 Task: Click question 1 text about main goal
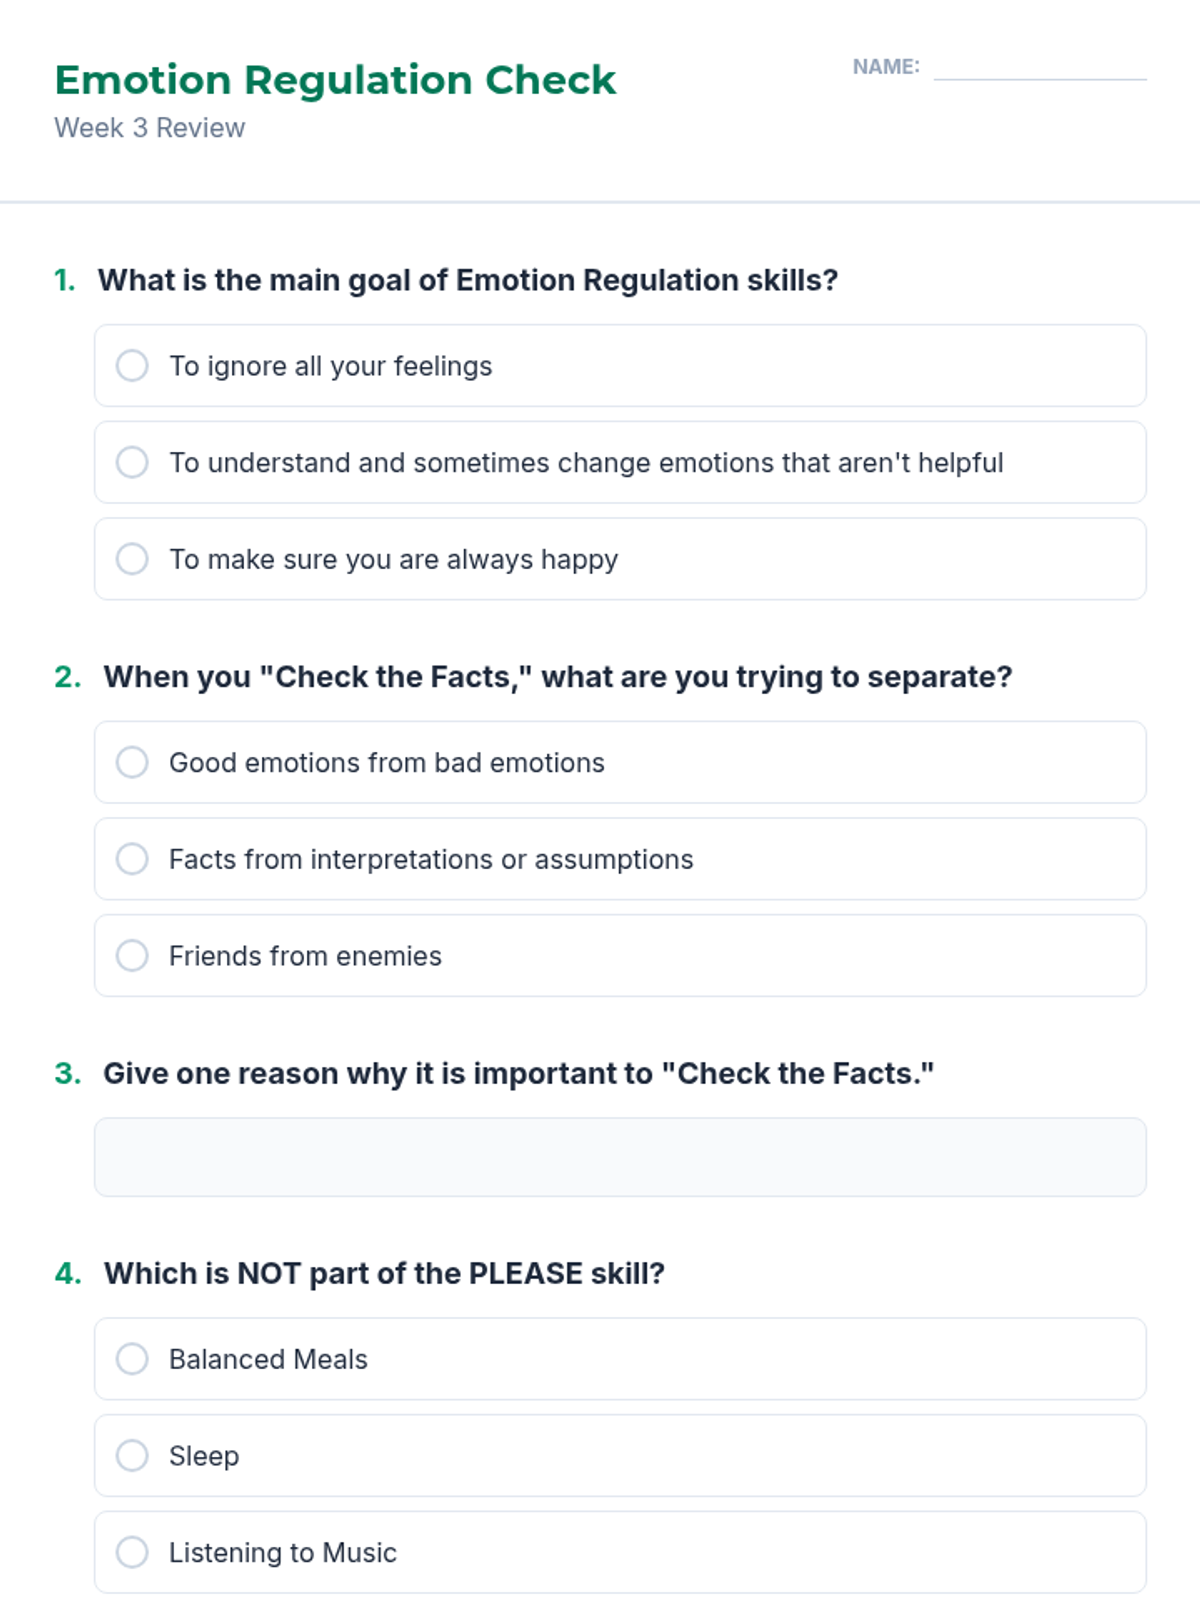[x=467, y=280]
